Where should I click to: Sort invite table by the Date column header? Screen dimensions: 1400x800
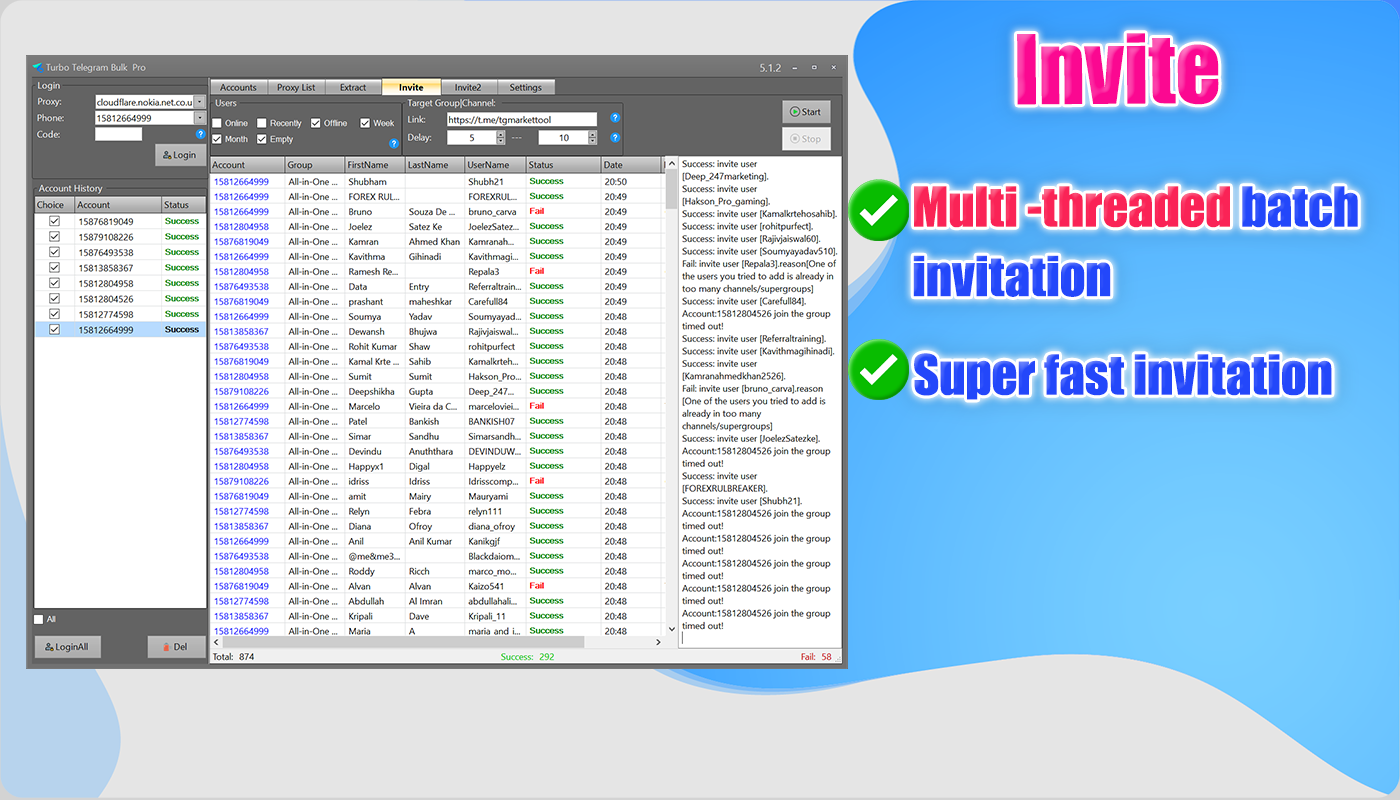point(630,165)
